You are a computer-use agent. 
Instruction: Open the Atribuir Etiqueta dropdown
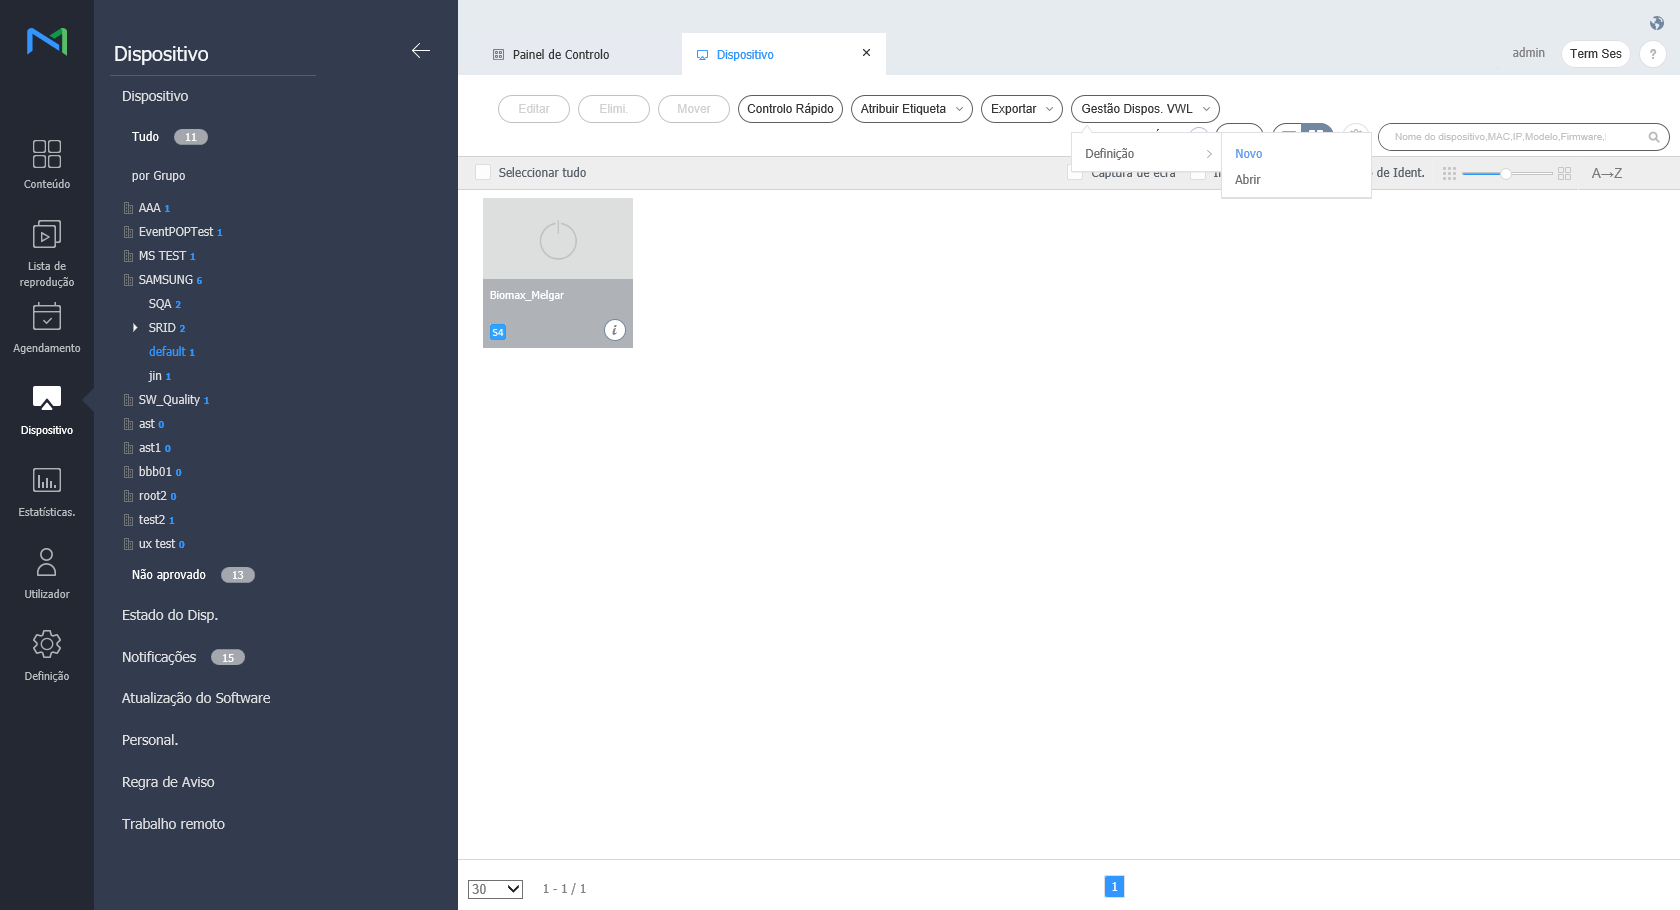click(912, 109)
